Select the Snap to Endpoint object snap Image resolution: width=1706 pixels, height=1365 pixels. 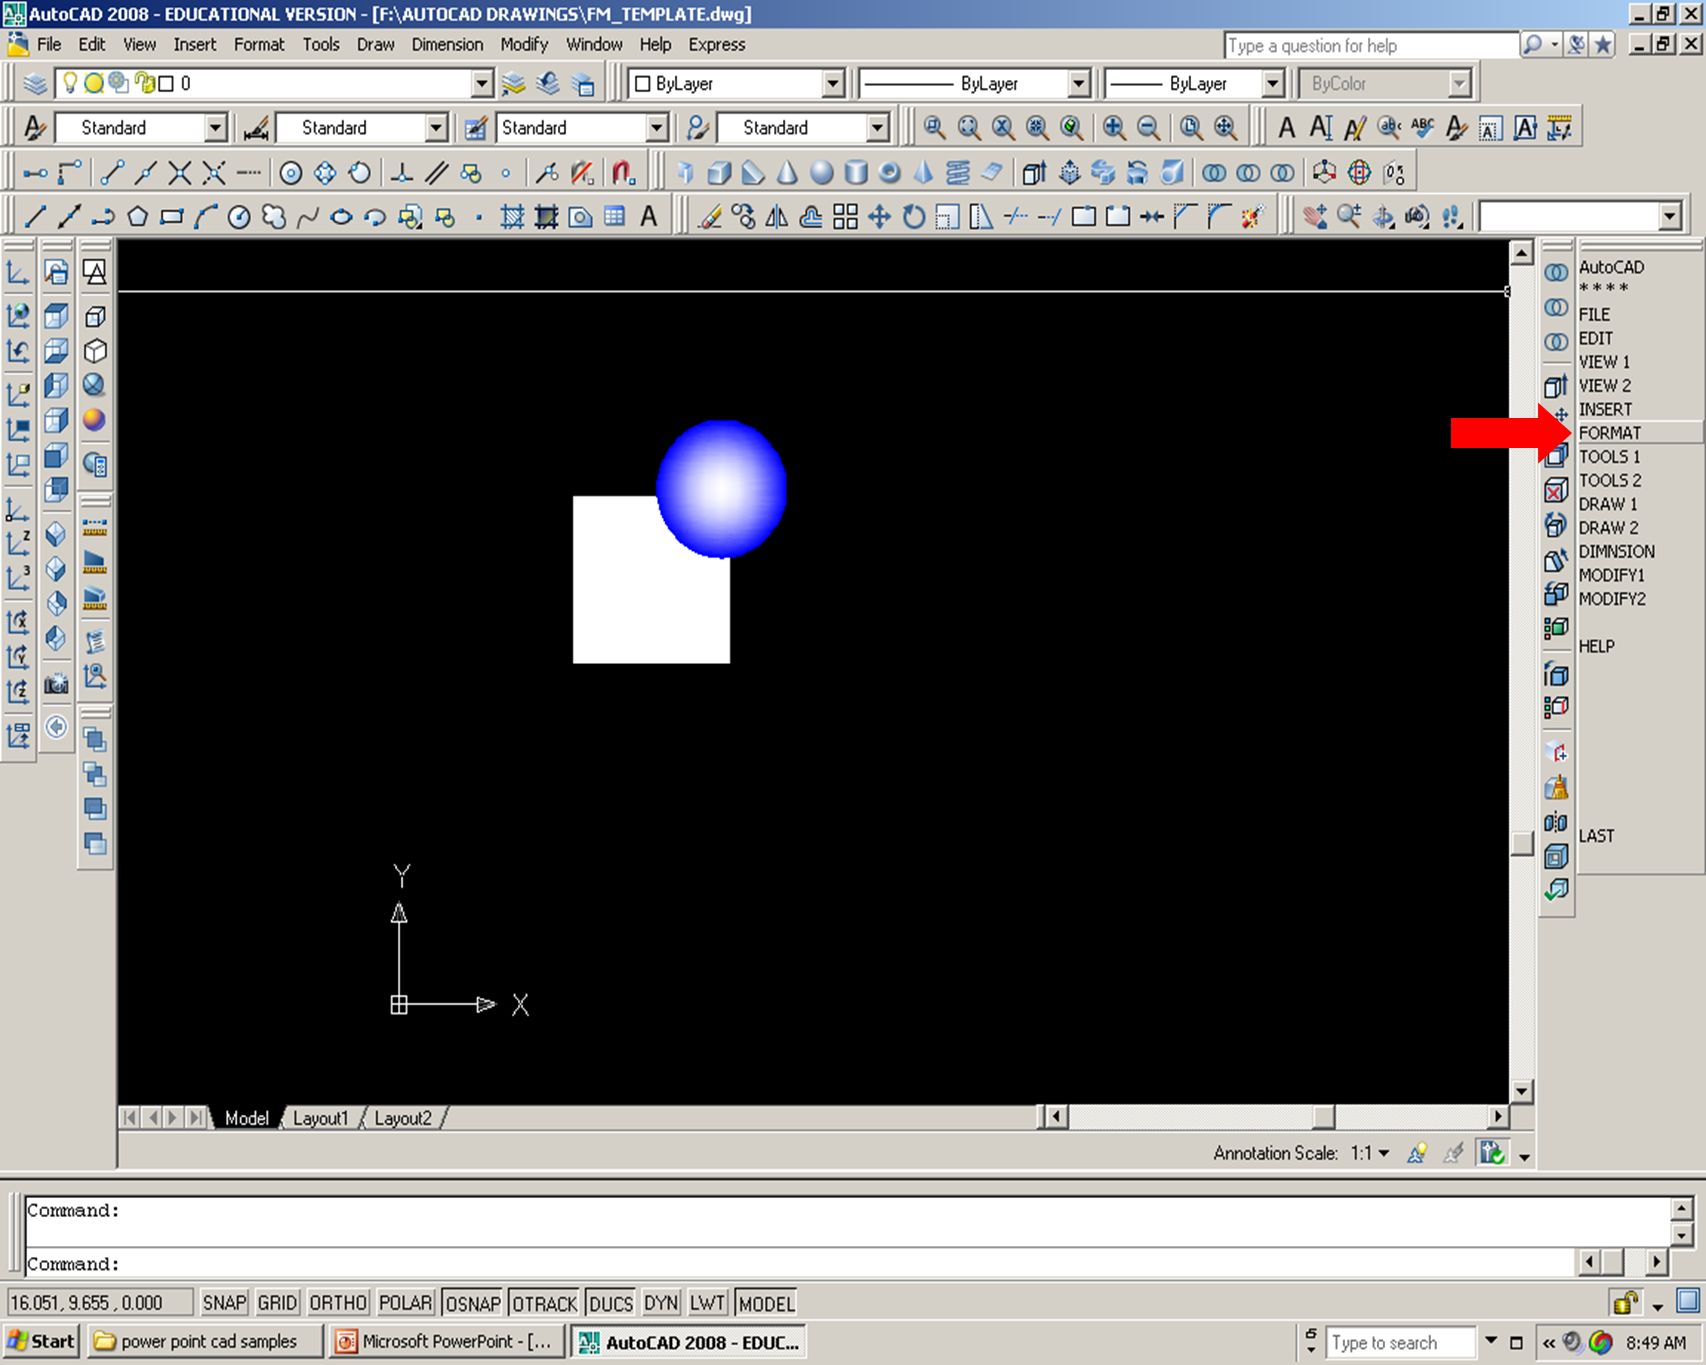click(111, 172)
